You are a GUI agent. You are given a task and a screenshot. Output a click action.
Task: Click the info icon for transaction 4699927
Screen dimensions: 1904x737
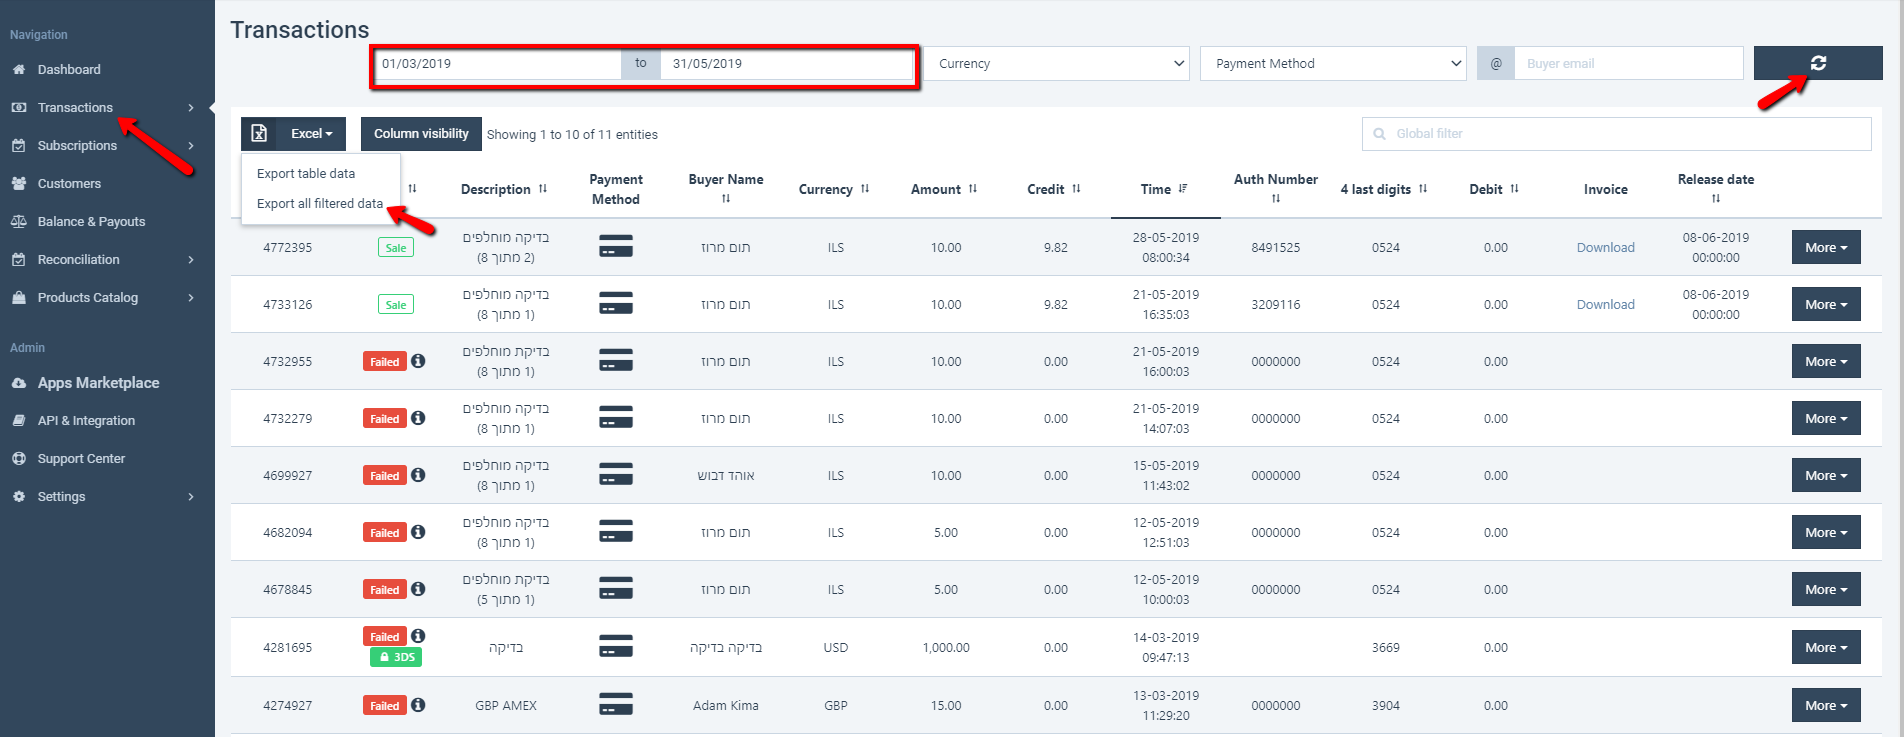418,475
